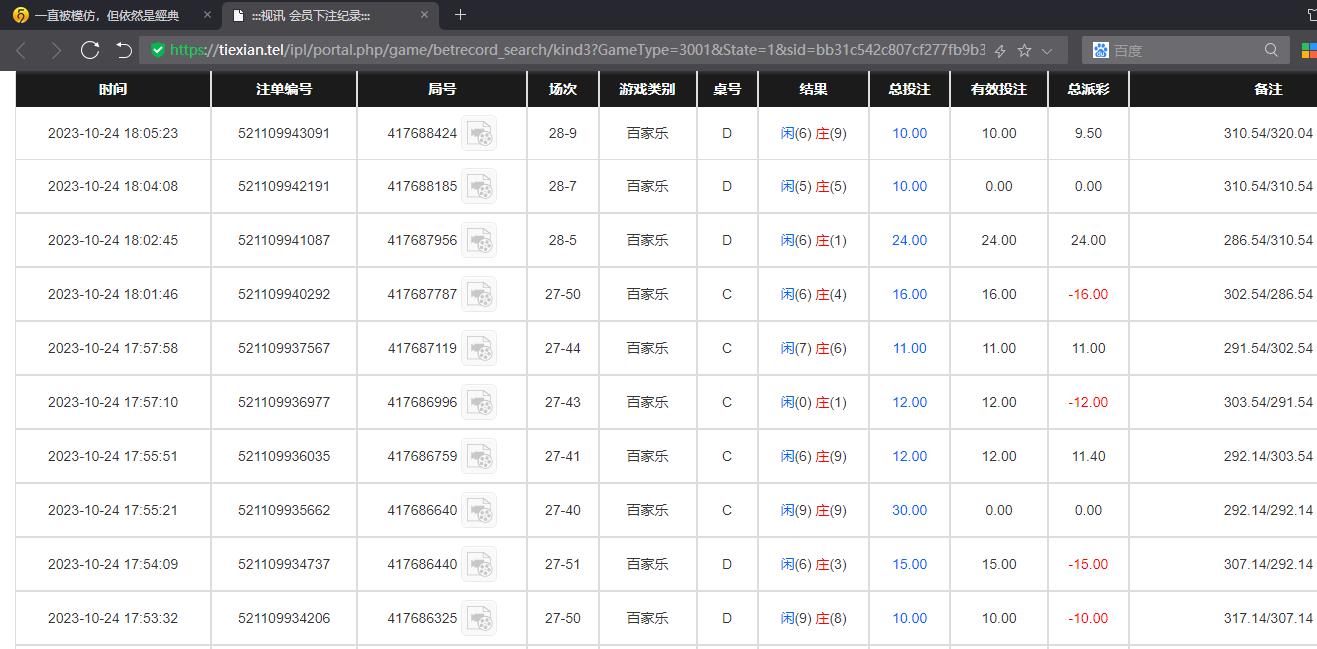Viewport: 1317px width, 649px height.
Task: Open video replay for round 417687787
Action: point(479,294)
